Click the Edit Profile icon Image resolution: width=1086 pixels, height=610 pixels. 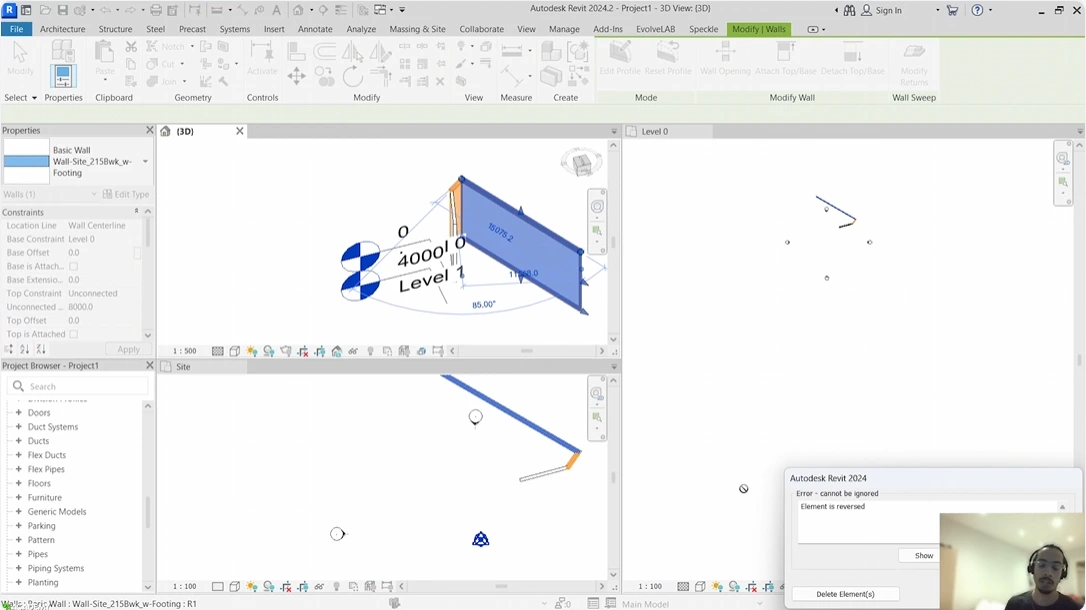pyautogui.click(x=620, y=58)
